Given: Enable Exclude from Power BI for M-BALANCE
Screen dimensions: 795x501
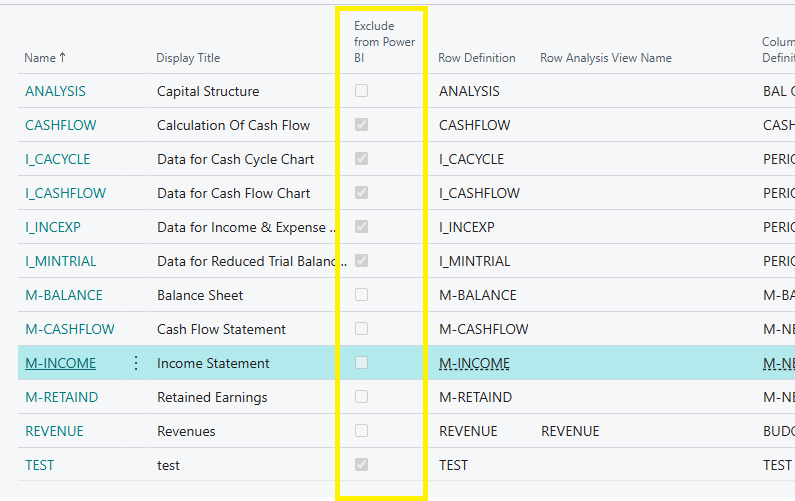Looking at the screenshot, I should coord(361,295).
